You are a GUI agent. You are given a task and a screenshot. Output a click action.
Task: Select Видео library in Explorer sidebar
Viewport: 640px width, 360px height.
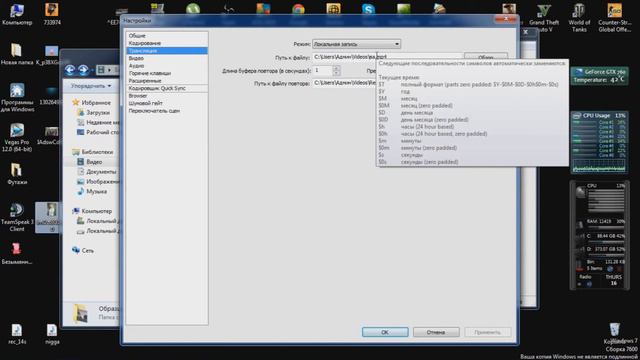94,162
